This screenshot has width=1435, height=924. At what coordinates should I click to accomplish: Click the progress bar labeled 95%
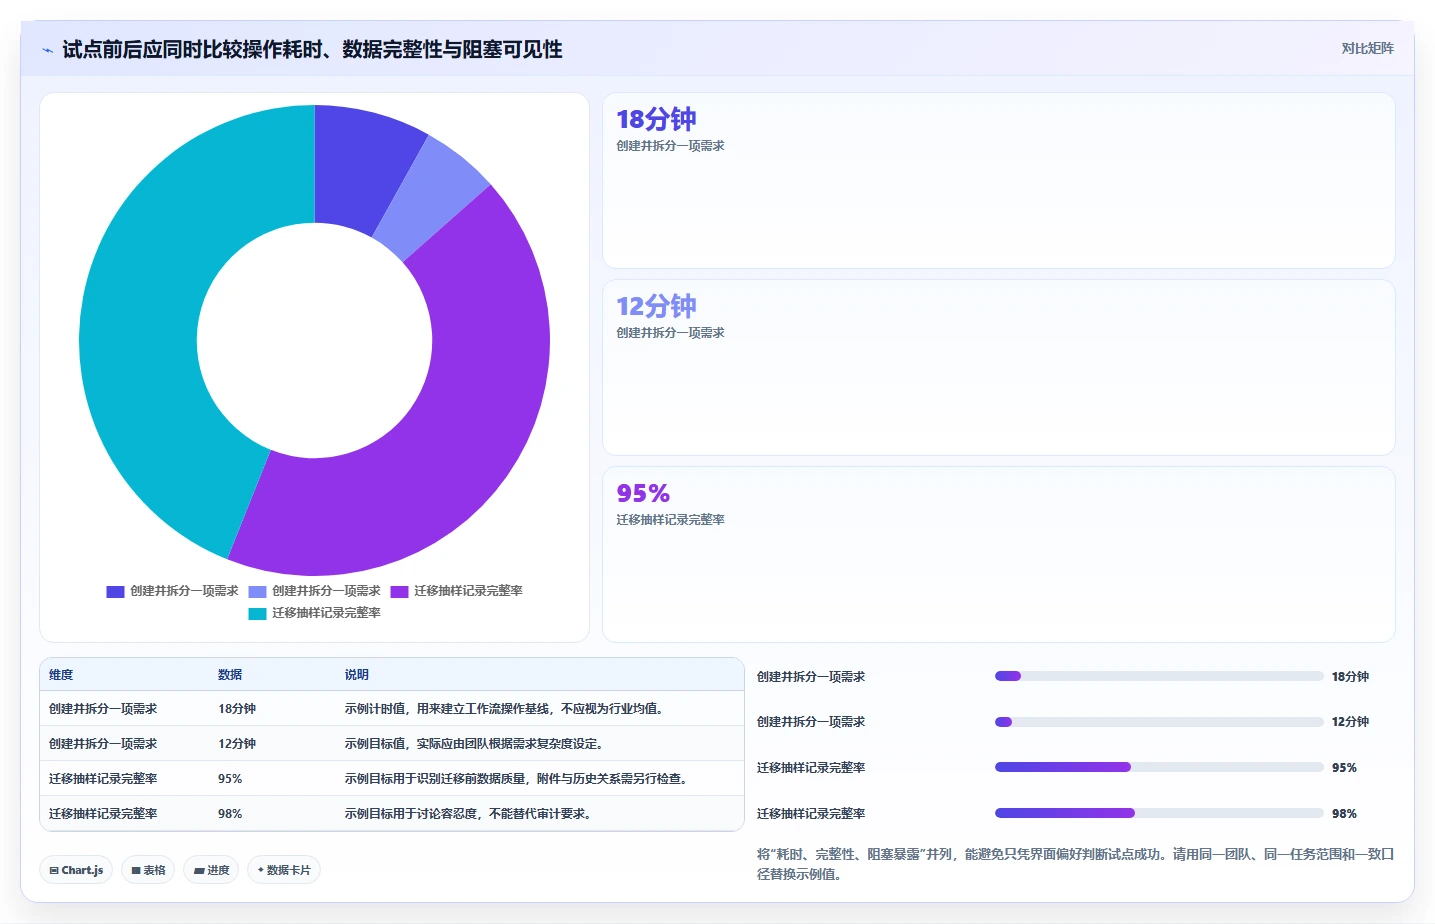point(1159,767)
